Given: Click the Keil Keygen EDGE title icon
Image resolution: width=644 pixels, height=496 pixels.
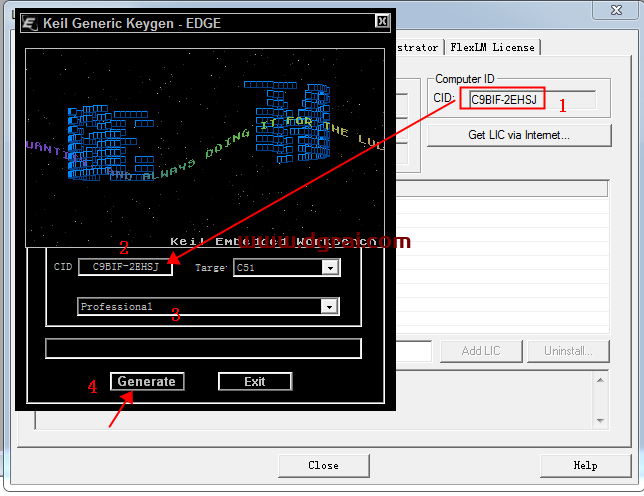Looking at the screenshot, I should (30, 21).
